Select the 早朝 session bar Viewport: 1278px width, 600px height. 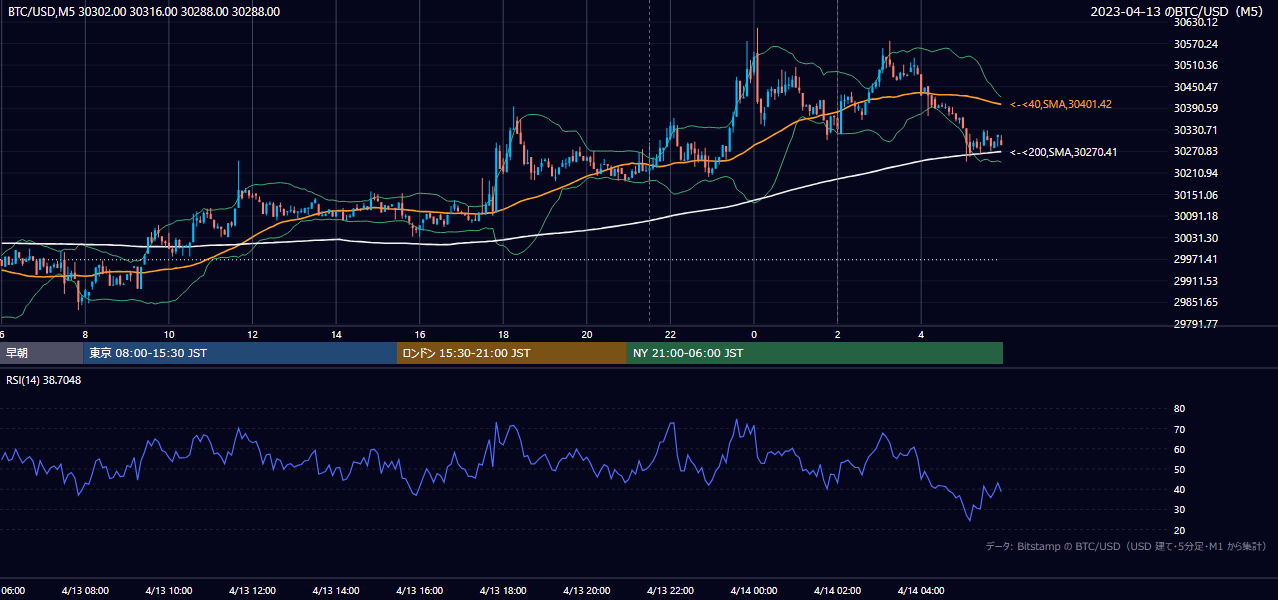click(42, 353)
